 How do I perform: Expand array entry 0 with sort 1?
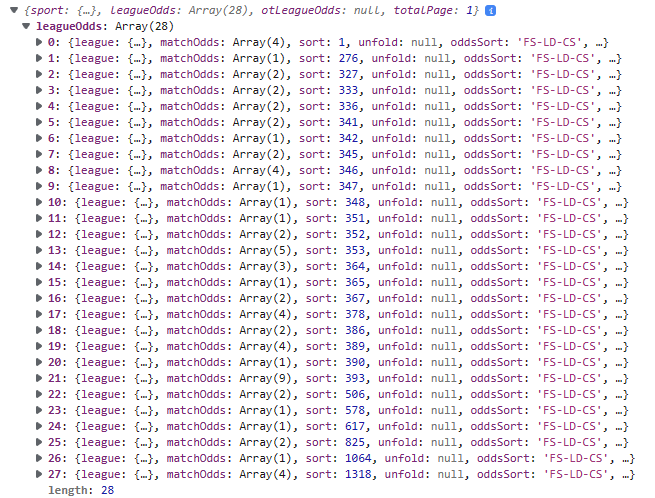(x=39, y=42)
